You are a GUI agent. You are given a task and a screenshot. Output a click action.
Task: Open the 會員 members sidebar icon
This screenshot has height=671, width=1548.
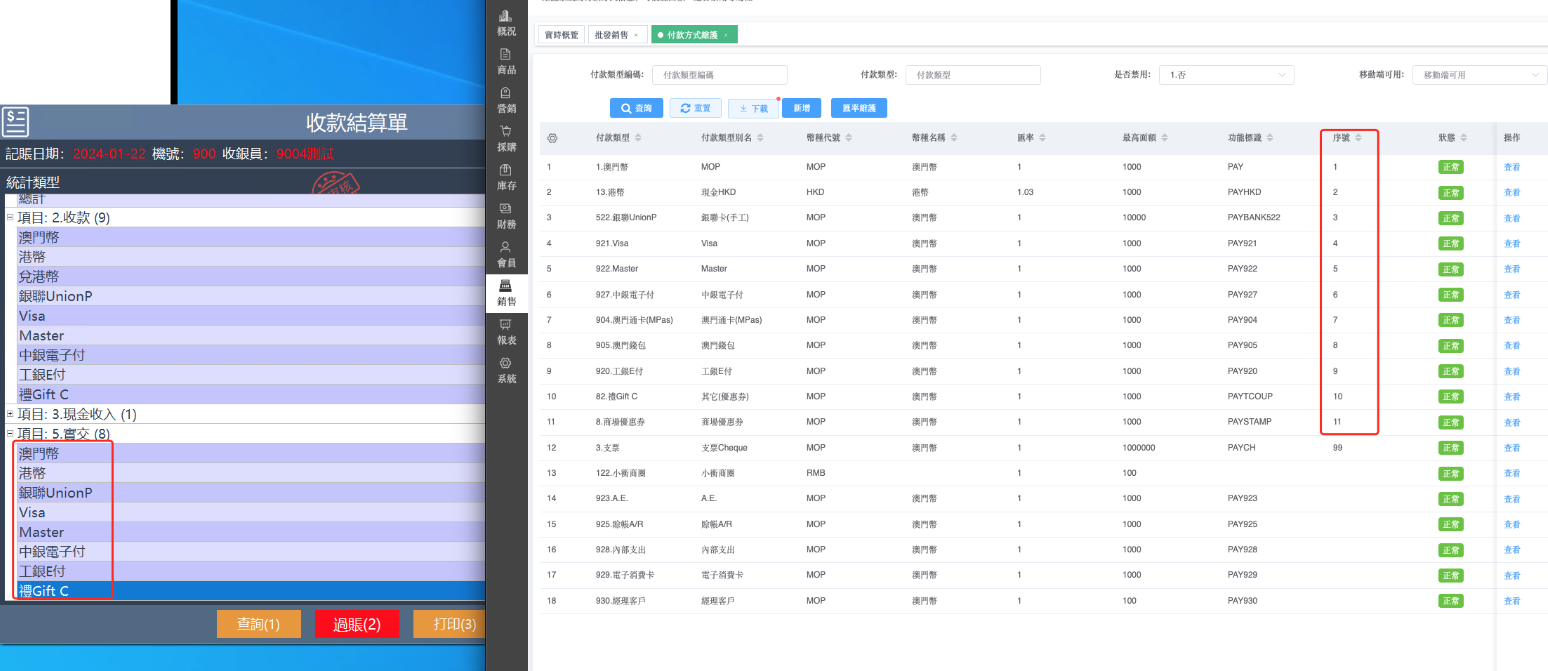tap(506, 253)
